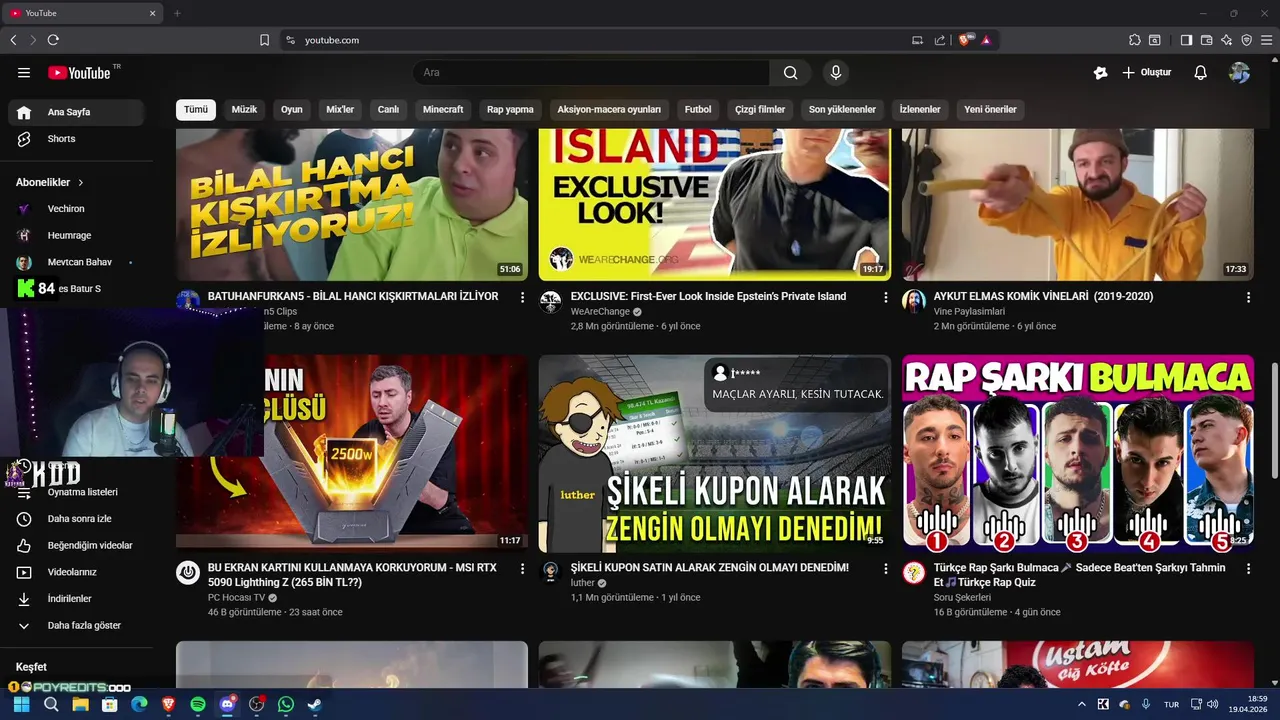Viewport: 1280px width, 720px height.
Task: Open the Brave Wallet icon
Action: [x=1206, y=40]
